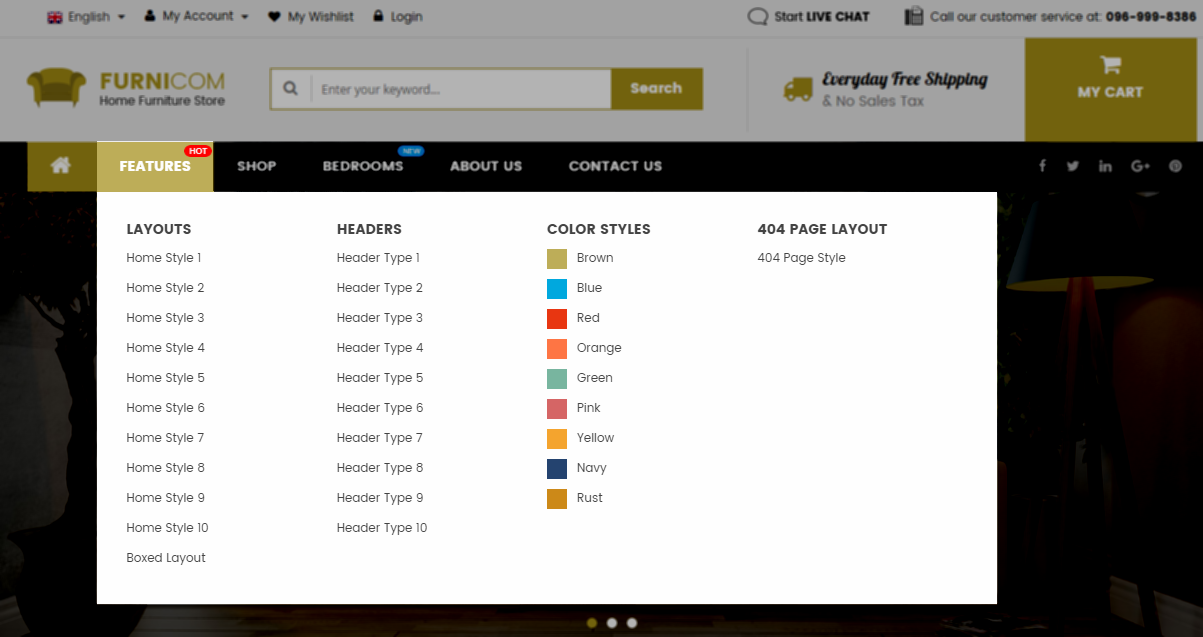1203x637 pixels.
Task: Open the Shop menu
Action: pyautogui.click(x=256, y=166)
